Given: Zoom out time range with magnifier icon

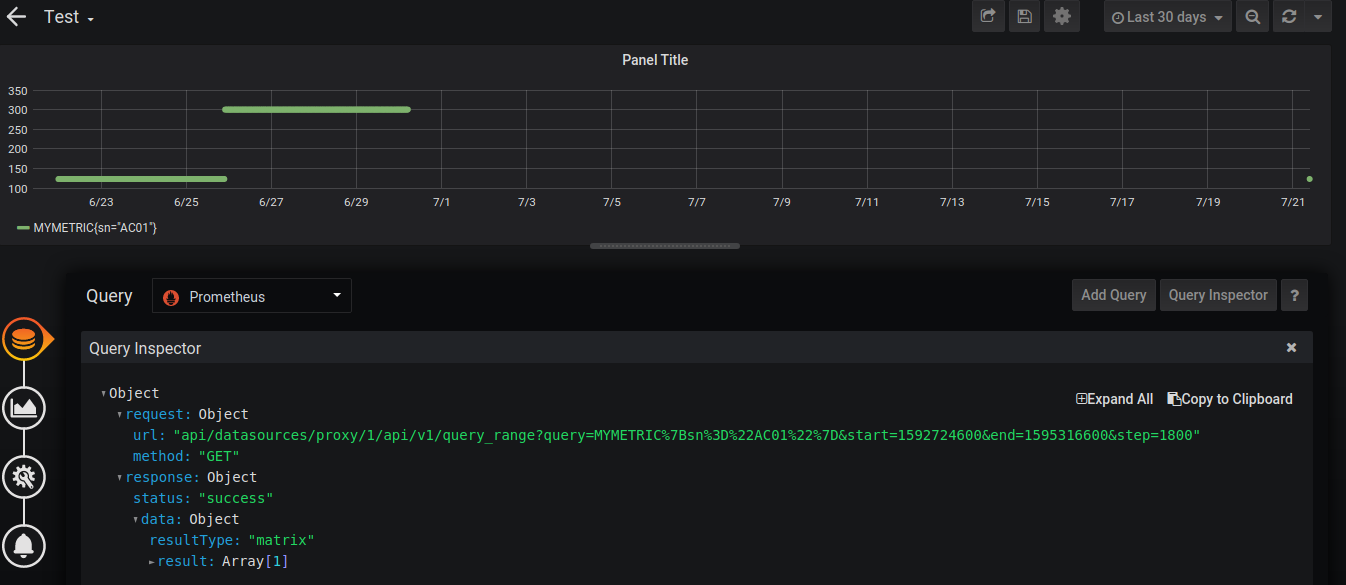Looking at the screenshot, I should tap(1252, 17).
